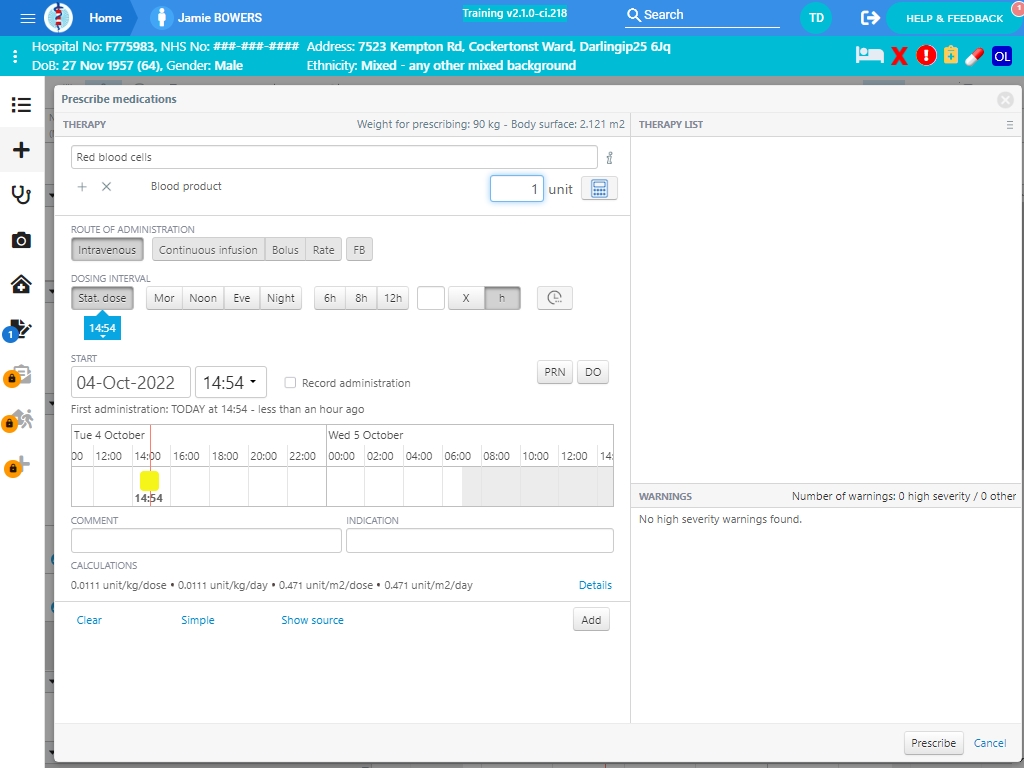Screen dimensions: 1024x768
Task: Toggle the Stat. dose interval
Action: (x=103, y=298)
